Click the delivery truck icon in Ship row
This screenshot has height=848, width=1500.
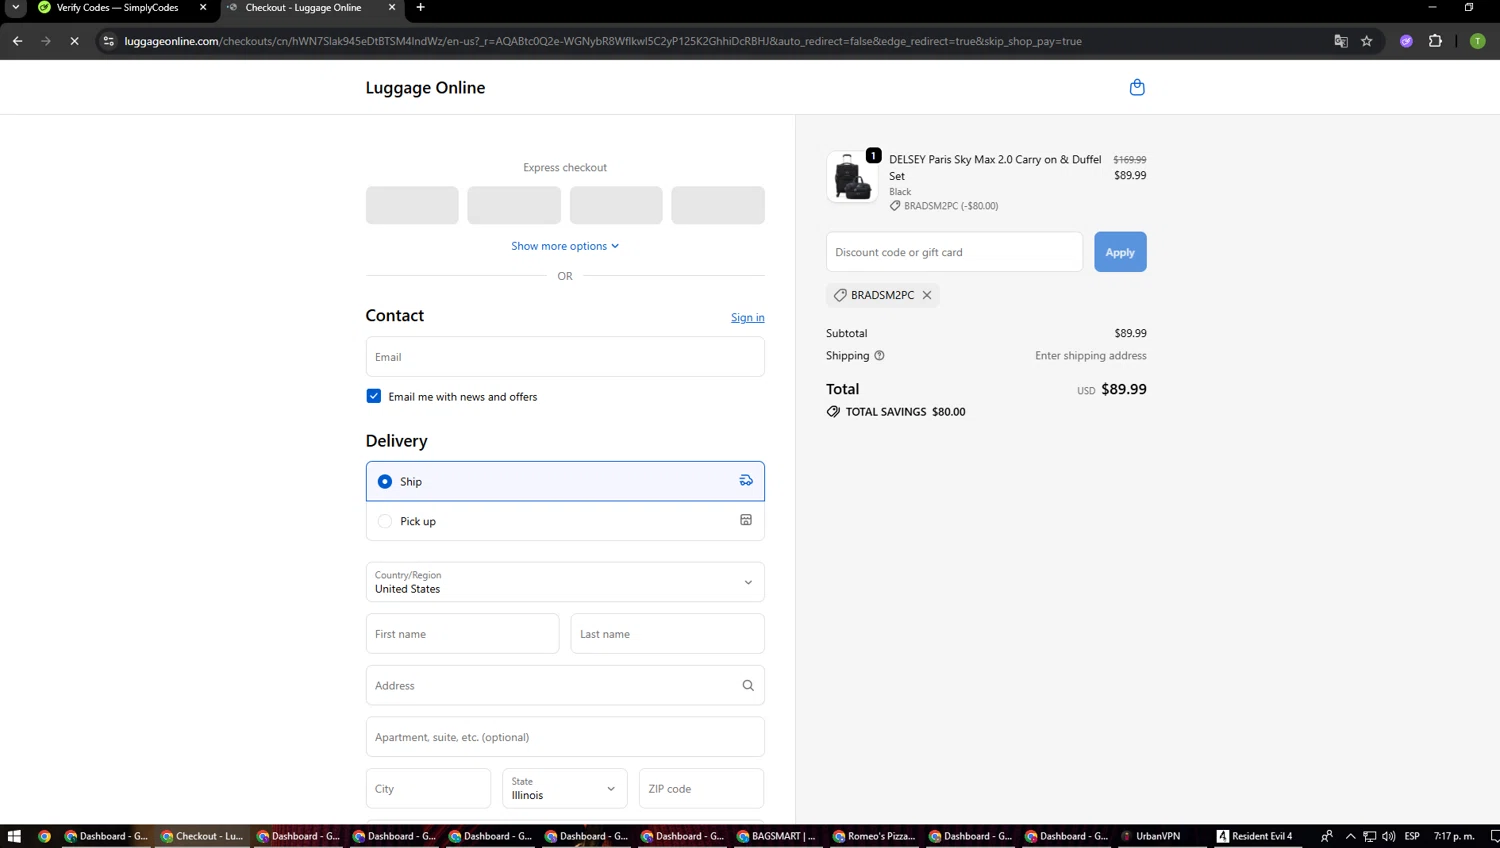tap(746, 481)
